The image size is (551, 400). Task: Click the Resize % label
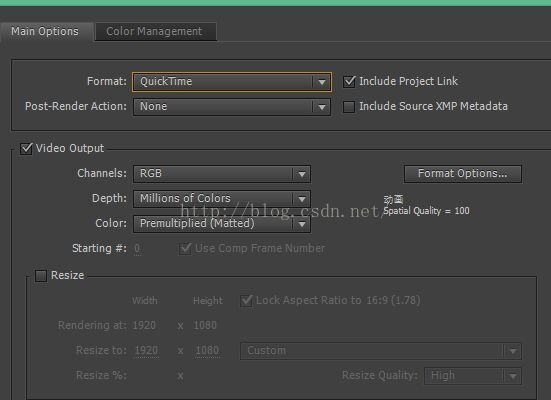coord(101,376)
